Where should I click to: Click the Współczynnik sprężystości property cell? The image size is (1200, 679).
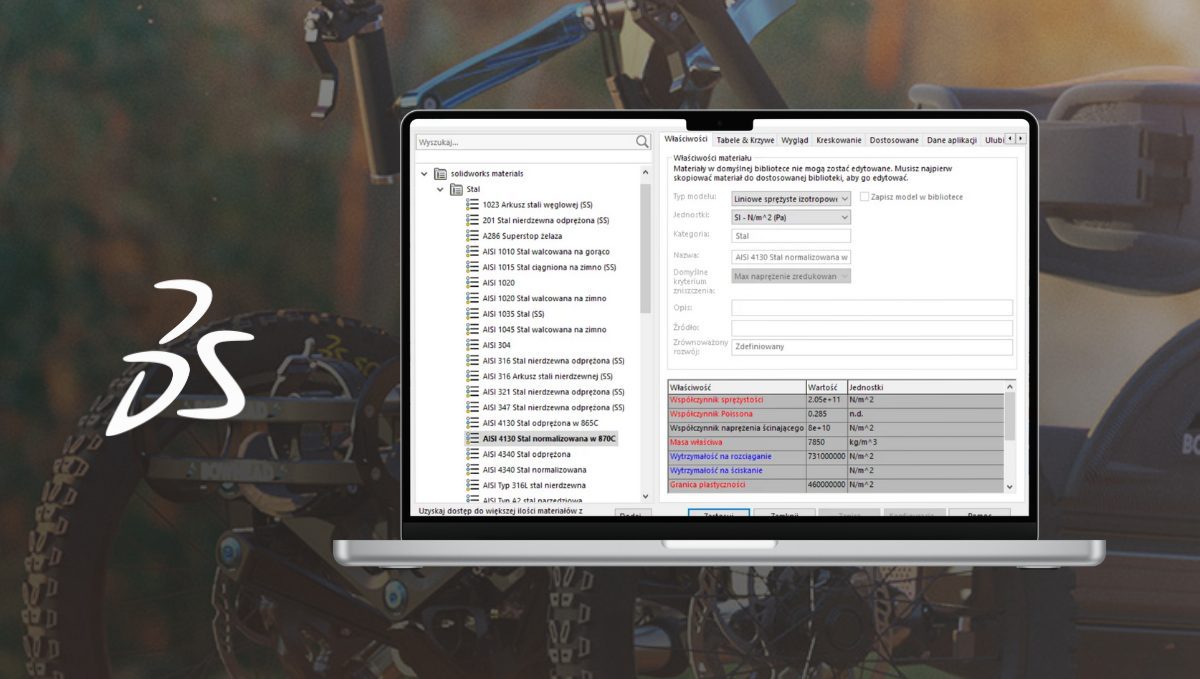[x=736, y=400]
